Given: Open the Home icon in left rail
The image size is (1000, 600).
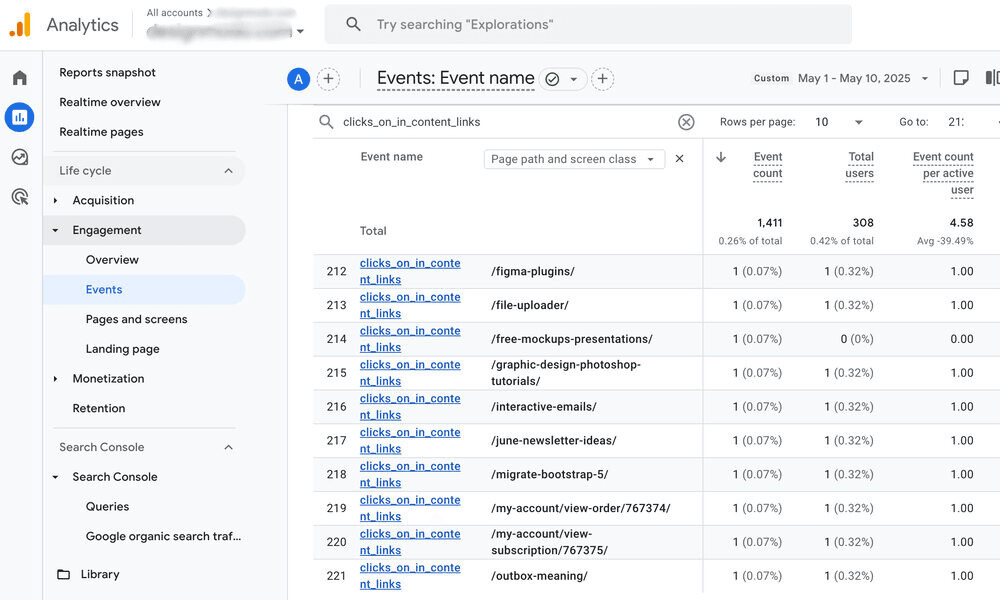Looking at the screenshot, I should click(20, 78).
